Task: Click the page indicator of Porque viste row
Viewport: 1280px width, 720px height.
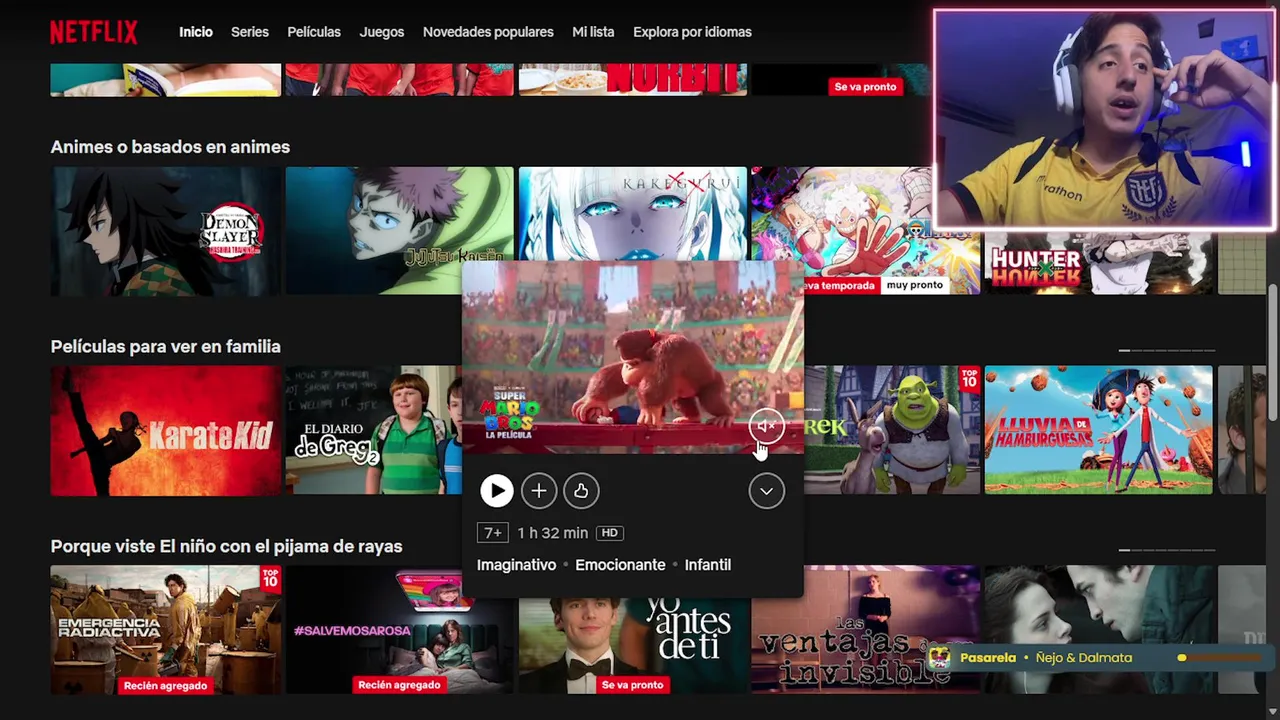Action: tap(1167, 550)
